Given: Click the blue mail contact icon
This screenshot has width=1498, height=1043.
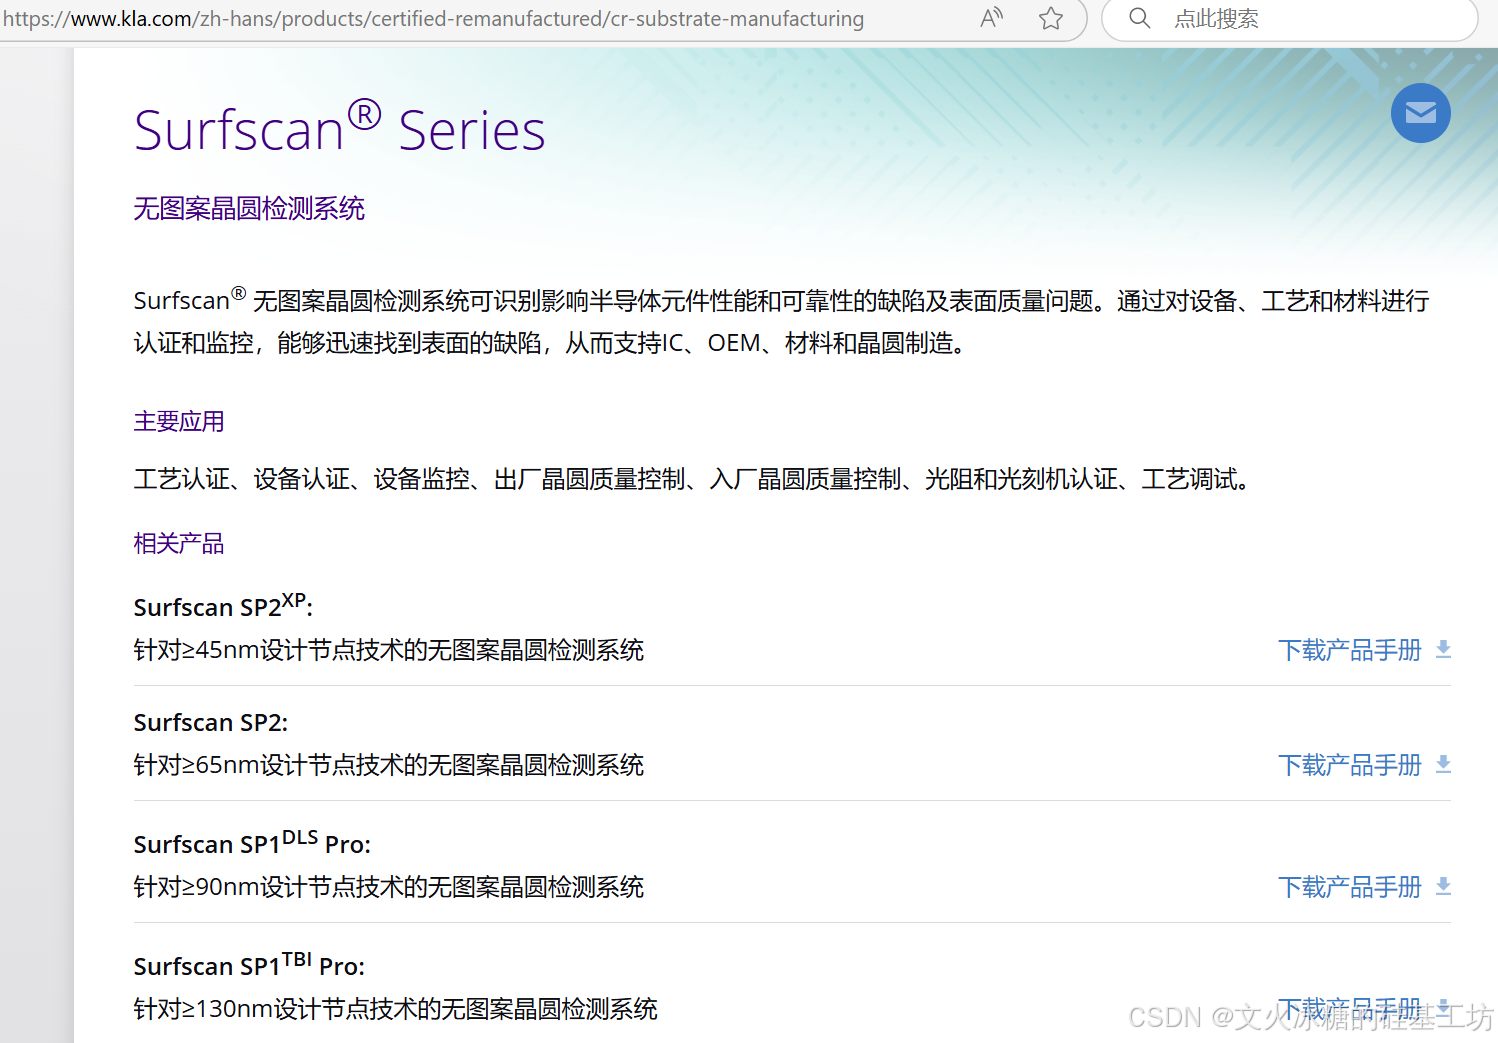Looking at the screenshot, I should (1420, 113).
